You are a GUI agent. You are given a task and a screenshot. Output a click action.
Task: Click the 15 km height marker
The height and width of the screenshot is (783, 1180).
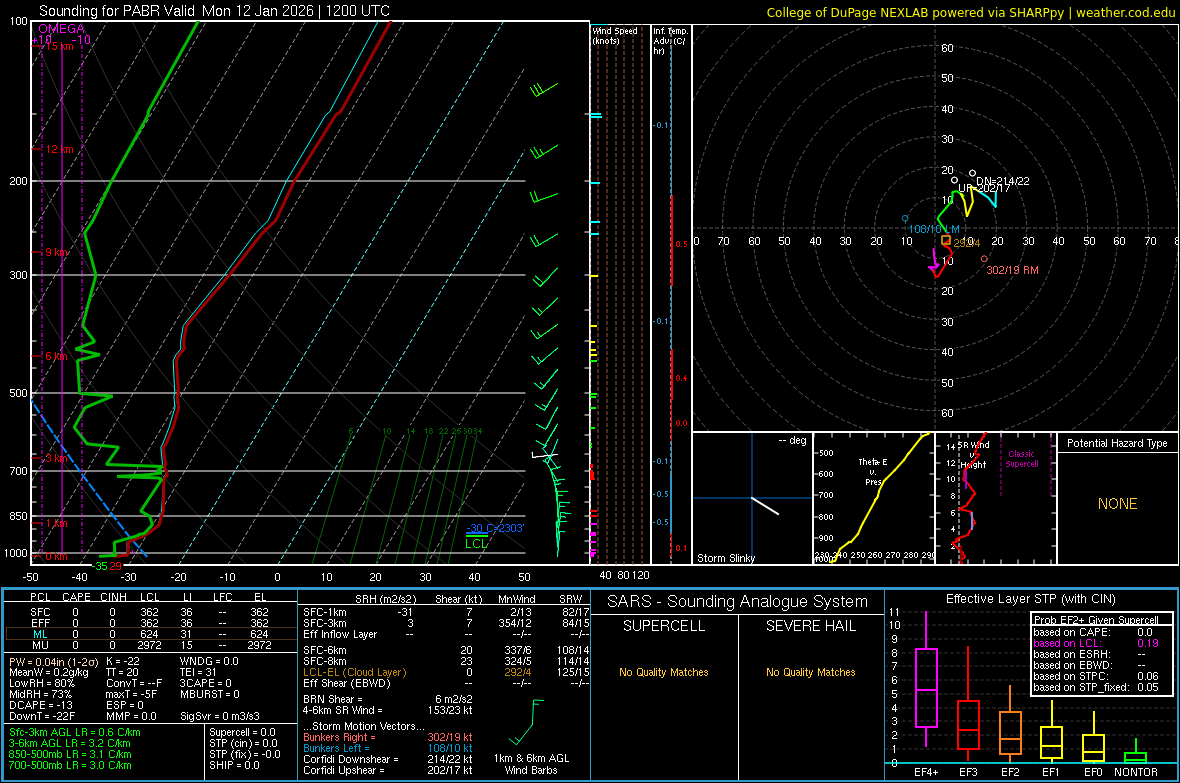[x=59, y=46]
